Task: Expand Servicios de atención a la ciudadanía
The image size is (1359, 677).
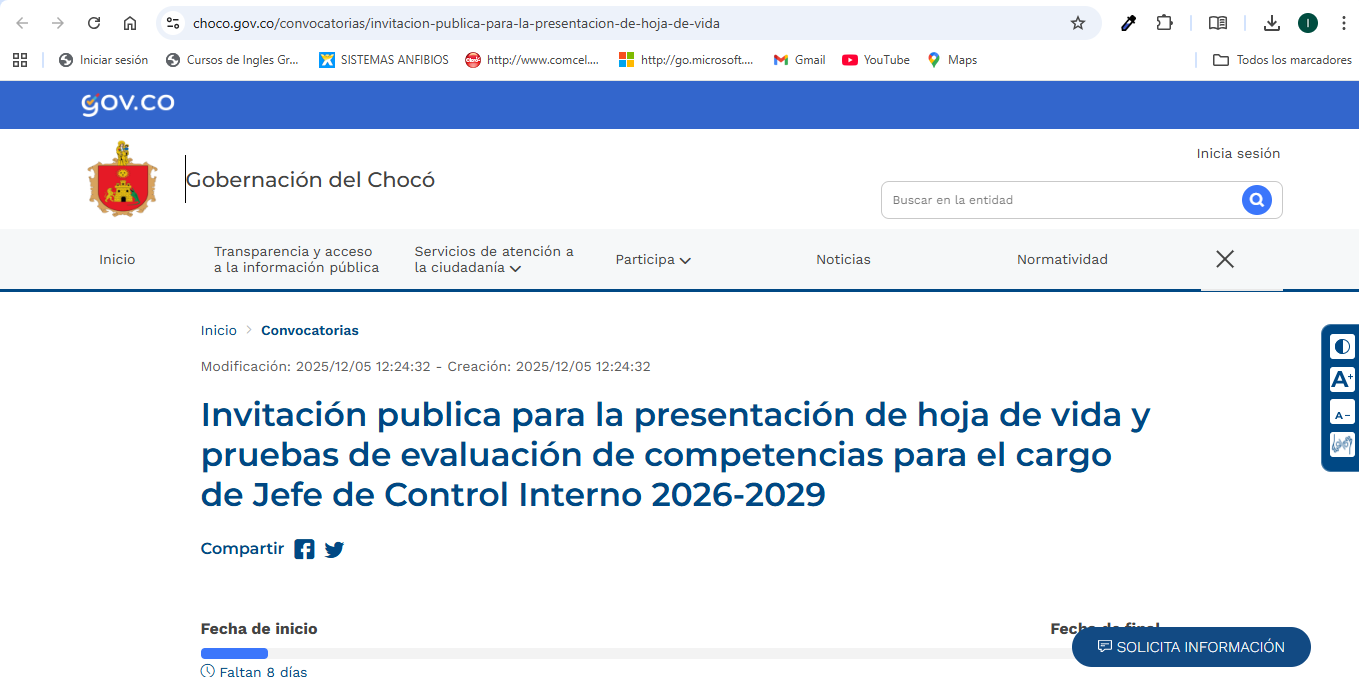Action: pos(494,260)
